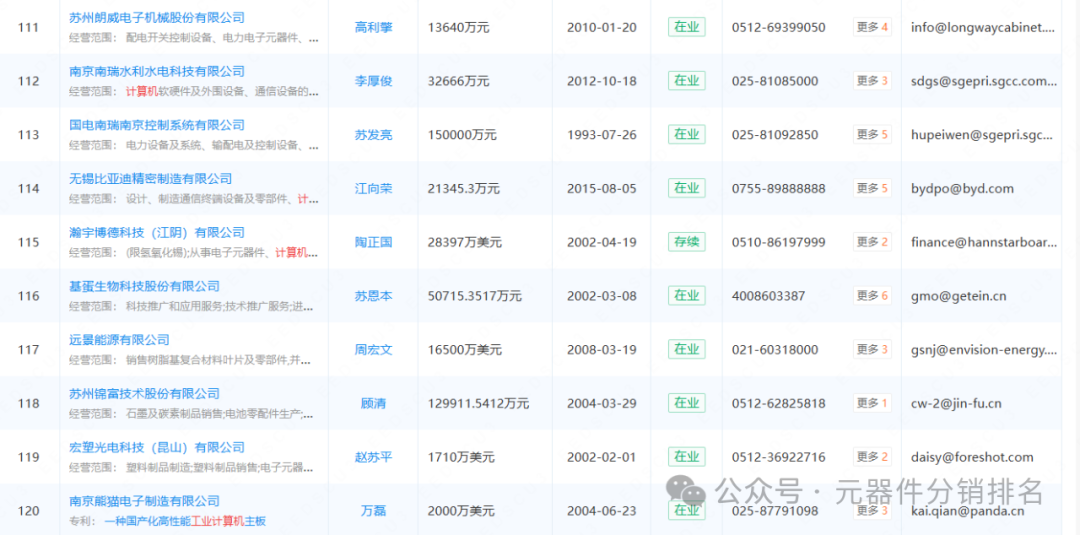The image size is (1080, 535).
Task: Open patent link 一种国产化高性能工业计算机主板
Action: (185, 521)
